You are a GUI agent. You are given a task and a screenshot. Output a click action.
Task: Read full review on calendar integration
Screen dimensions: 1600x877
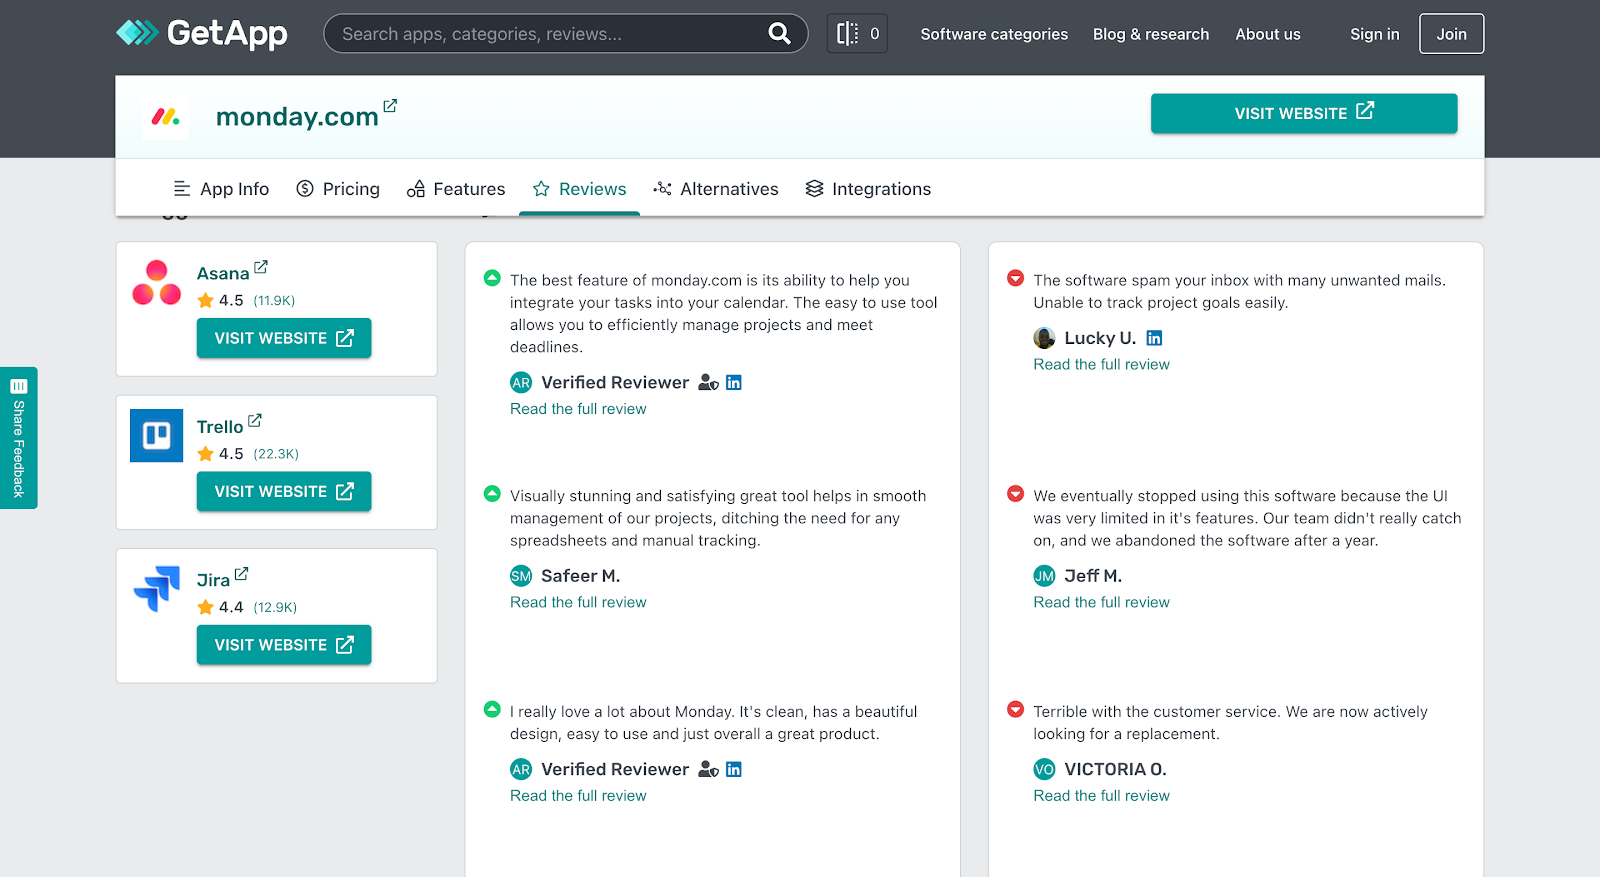click(x=578, y=409)
